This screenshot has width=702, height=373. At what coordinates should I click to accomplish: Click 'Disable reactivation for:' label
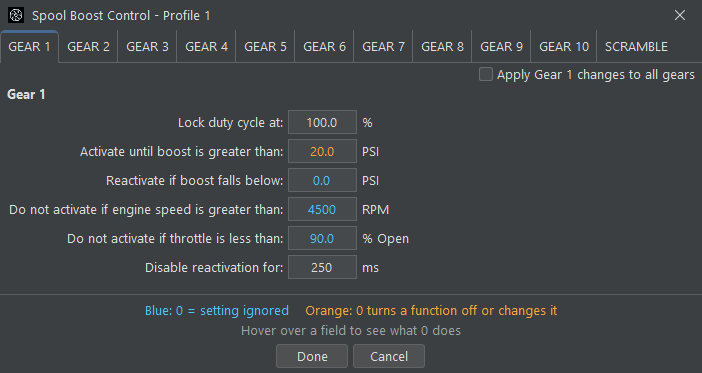tap(214, 268)
